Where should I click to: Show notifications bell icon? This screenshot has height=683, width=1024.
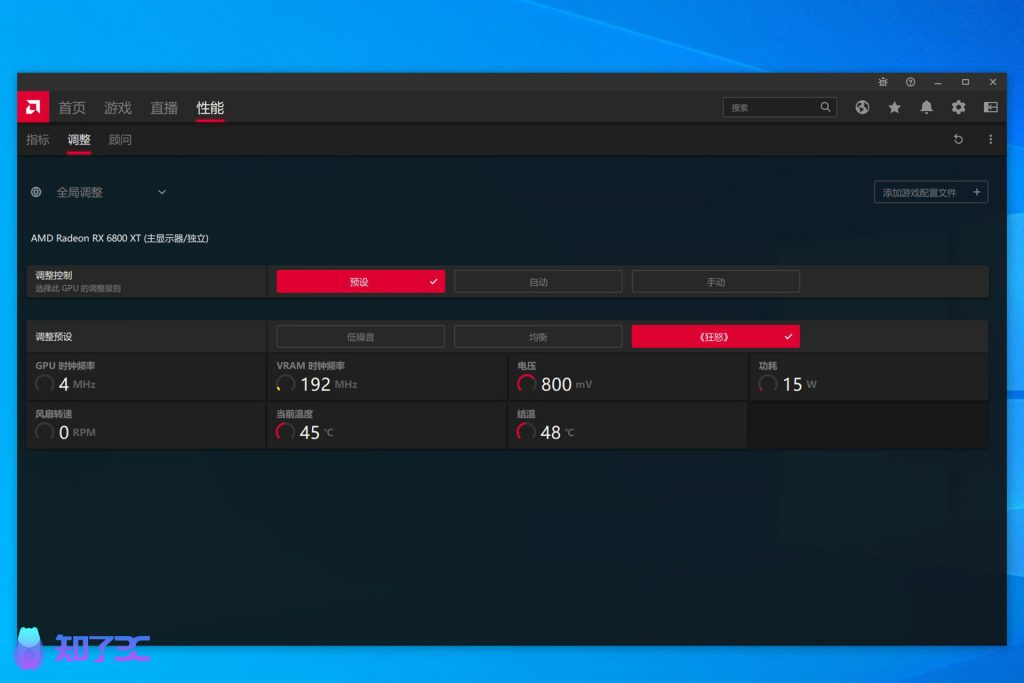926,107
